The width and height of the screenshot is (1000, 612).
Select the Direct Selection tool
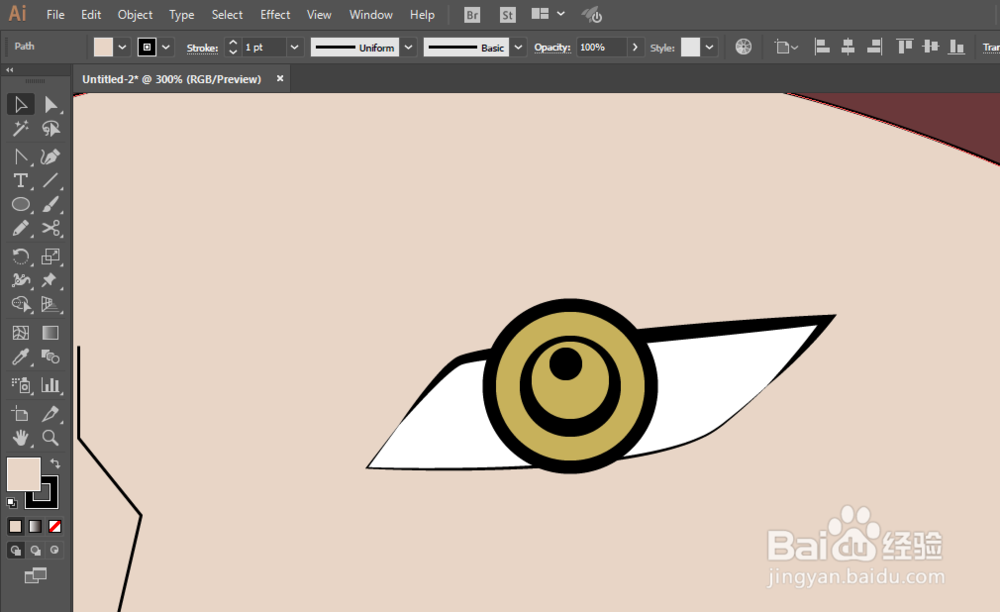(x=50, y=105)
